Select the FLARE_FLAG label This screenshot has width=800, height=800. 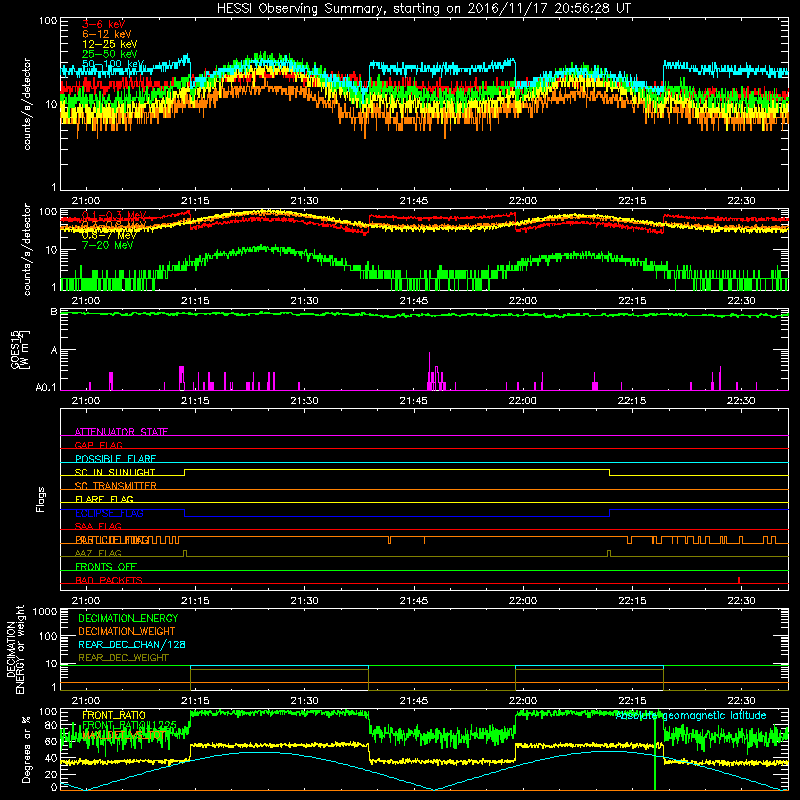(x=104, y=499)
